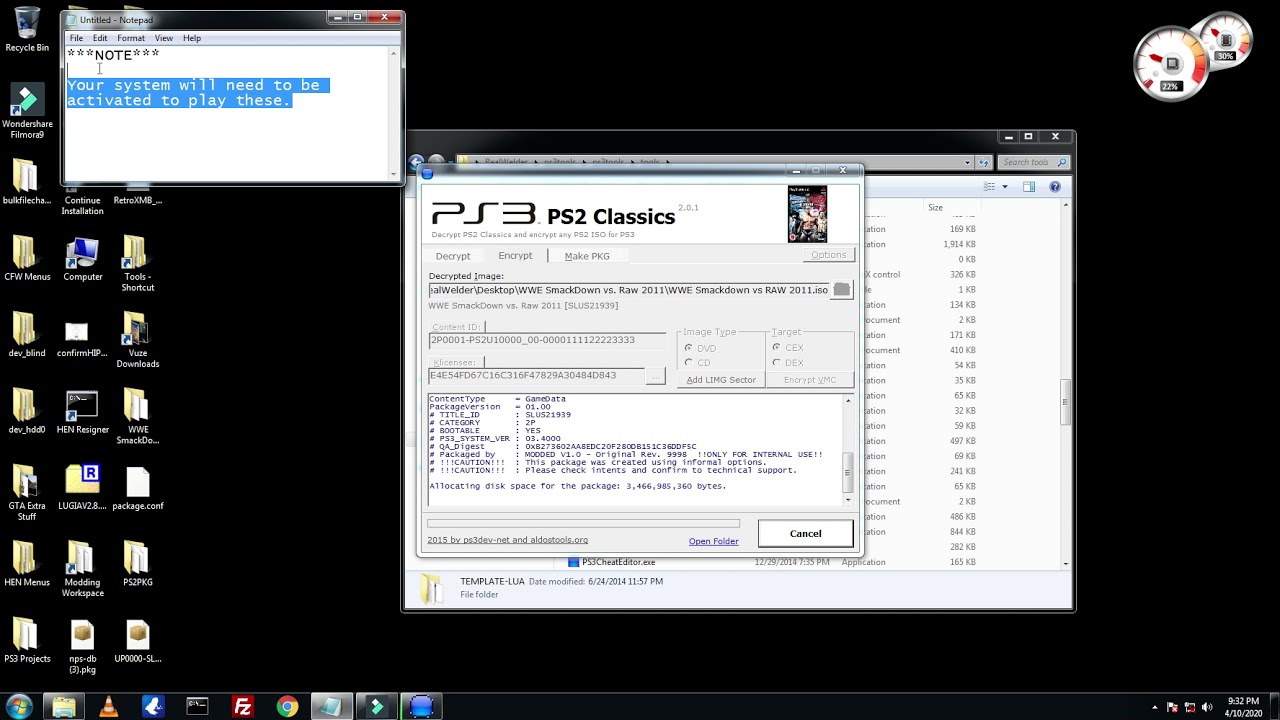The width and height of the screenshot is (1280, 720).
Task: Browse for decrypted image folder icon
Action: 841,290
